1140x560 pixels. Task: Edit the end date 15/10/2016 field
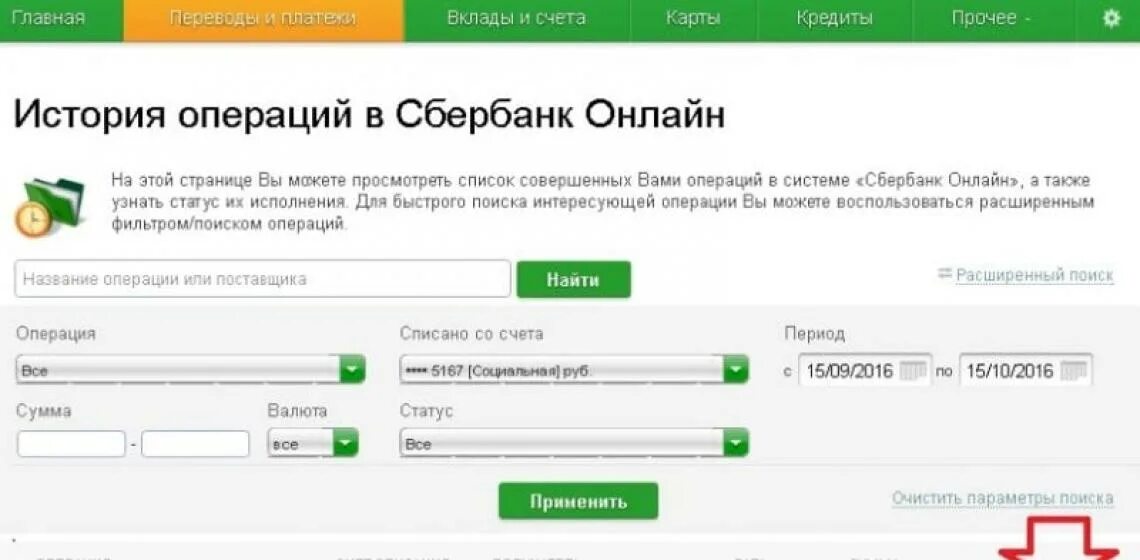point(1025,371)
